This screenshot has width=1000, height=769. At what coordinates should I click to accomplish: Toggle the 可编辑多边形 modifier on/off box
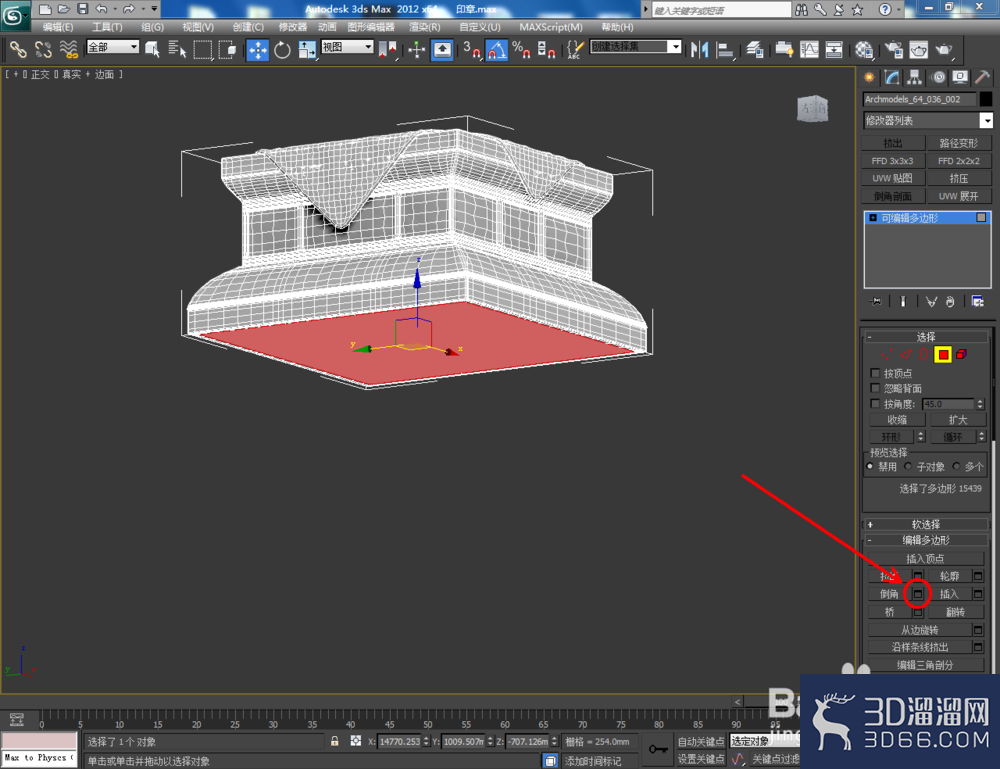click(981, 218)
